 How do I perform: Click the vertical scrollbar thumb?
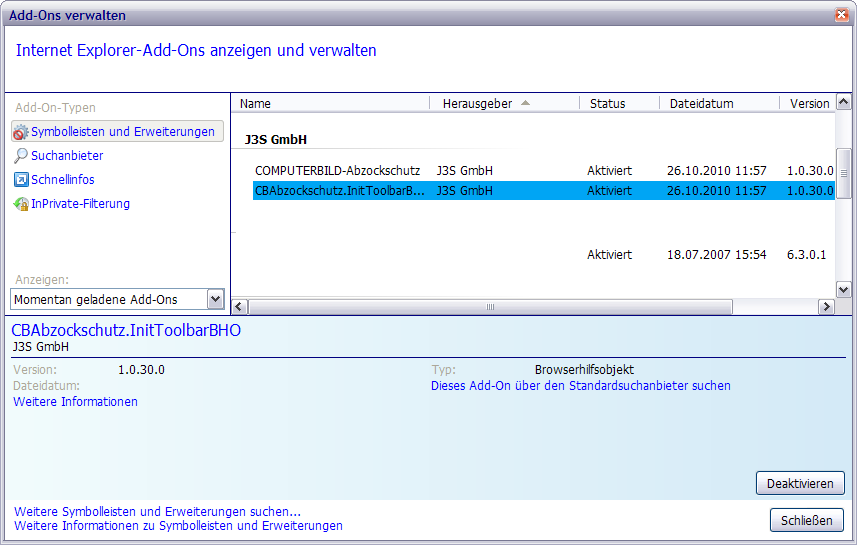coord(843,173)
